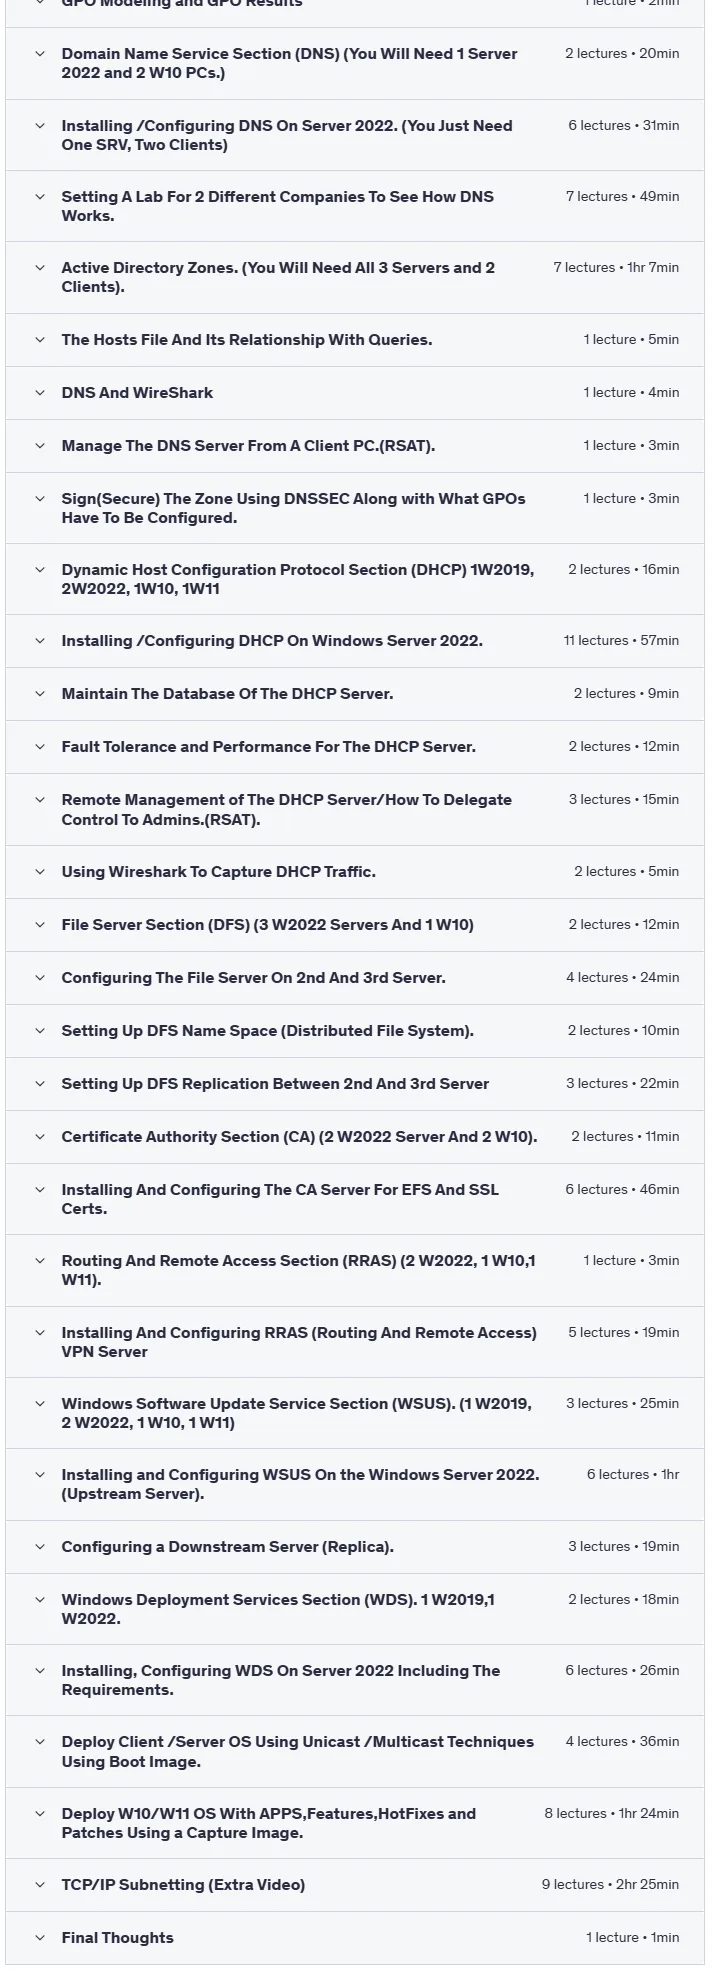This screenshot has height=1971, width=713.
Task: Expand chevron for File Server Section (DFS)
Action: click(40, 925)
